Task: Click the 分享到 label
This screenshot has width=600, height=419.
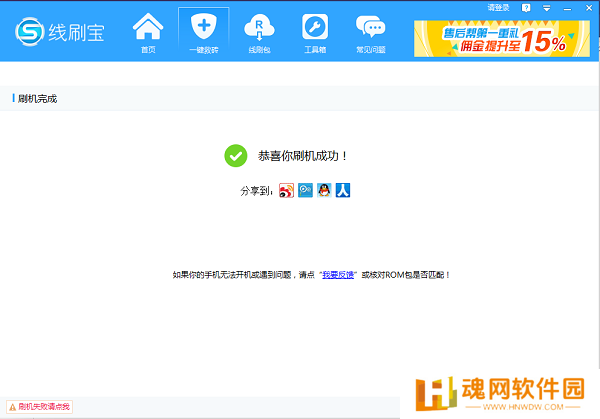Action: [256, 191]
